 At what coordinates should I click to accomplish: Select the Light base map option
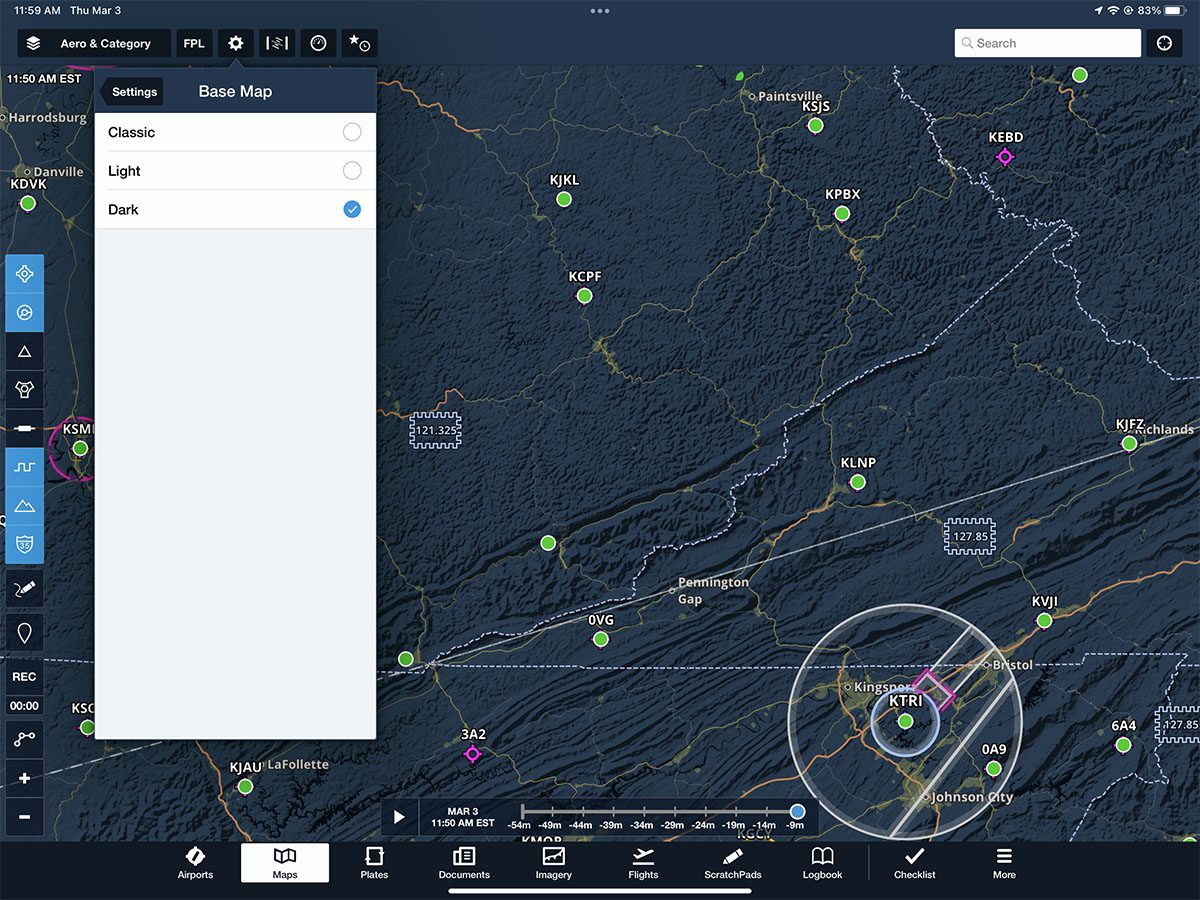(235, 171)
